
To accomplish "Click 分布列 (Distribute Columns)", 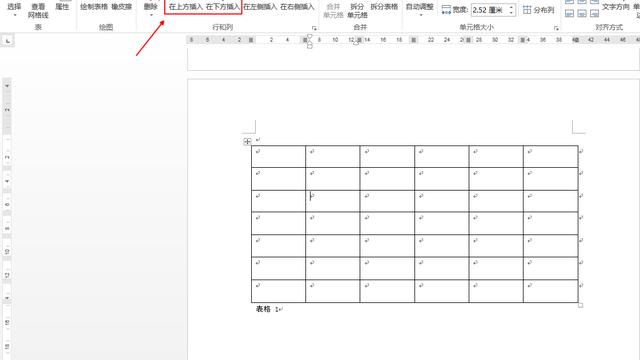I will point(539,10).
